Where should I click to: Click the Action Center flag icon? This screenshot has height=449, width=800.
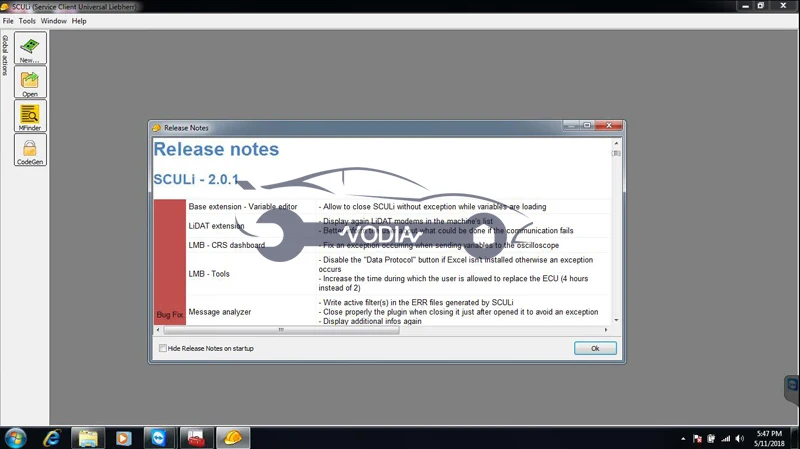[x=697, y=439]
